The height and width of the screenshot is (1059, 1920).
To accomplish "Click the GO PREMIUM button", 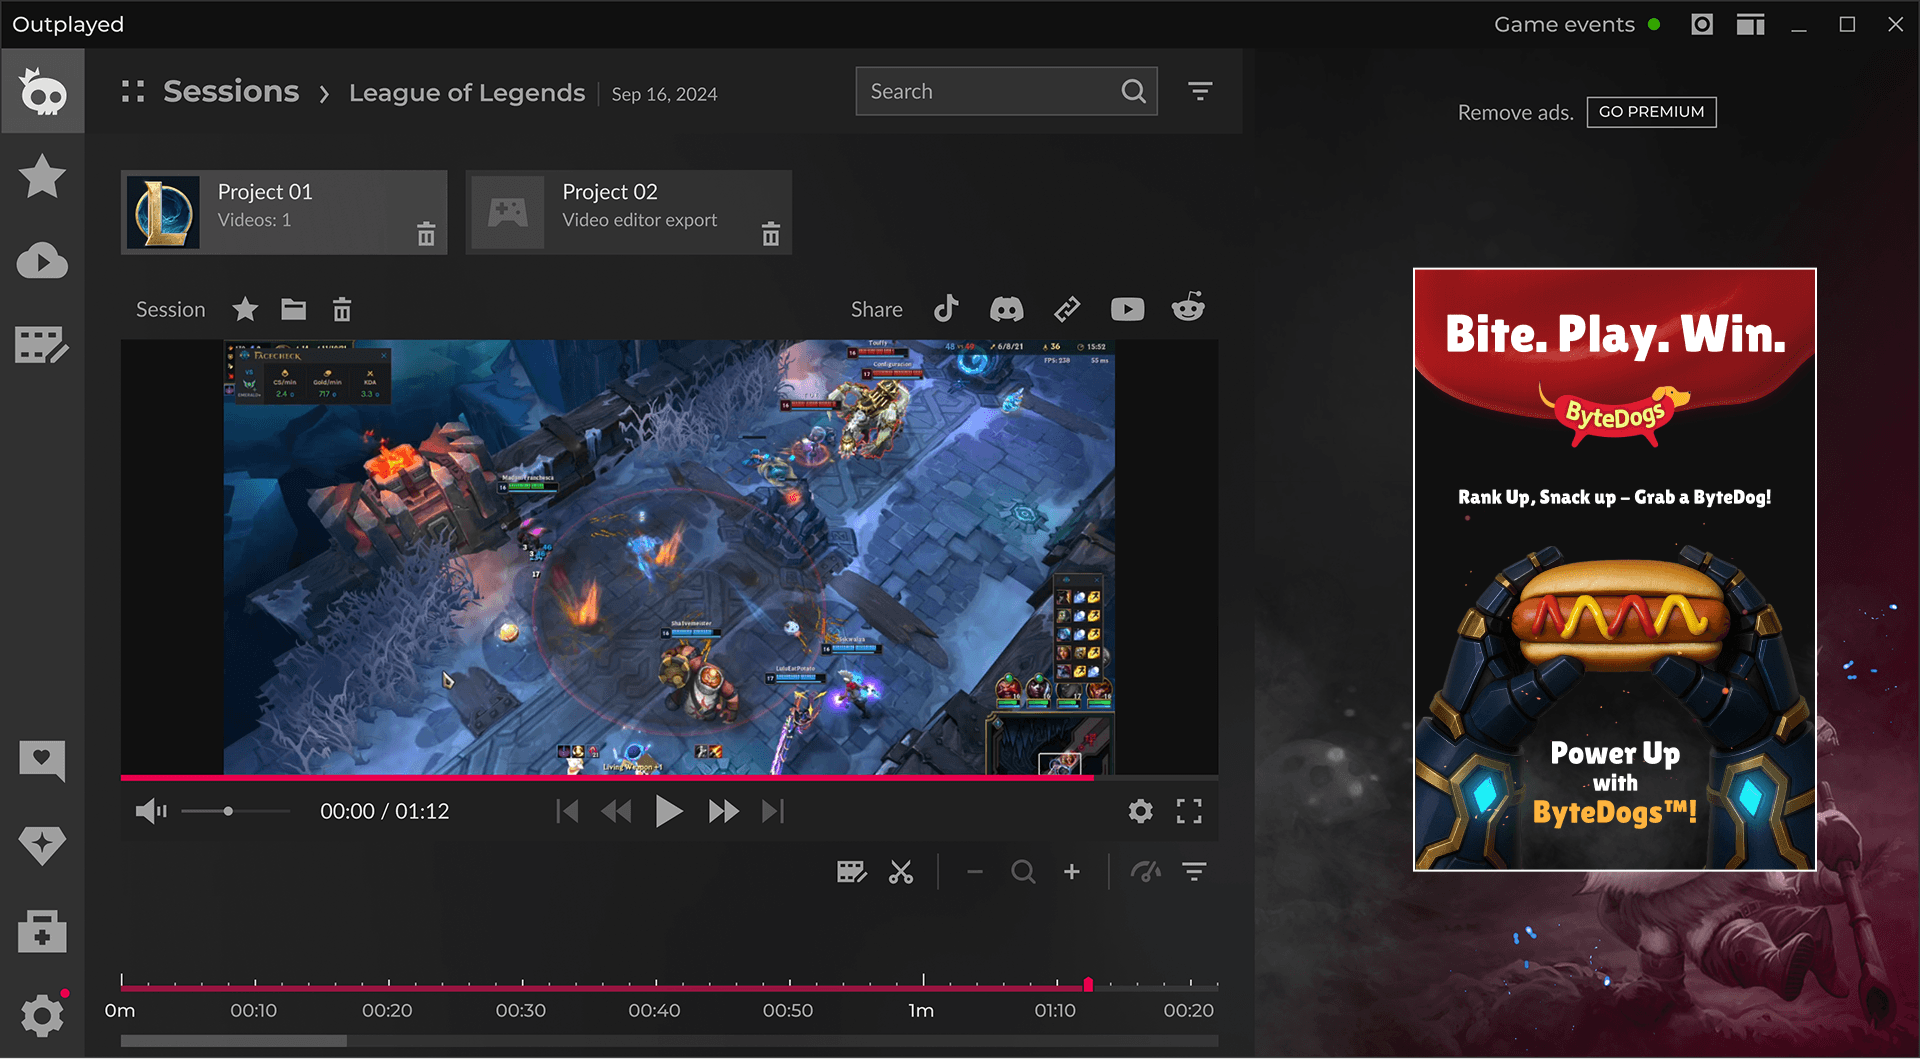I will point(1651,112).
